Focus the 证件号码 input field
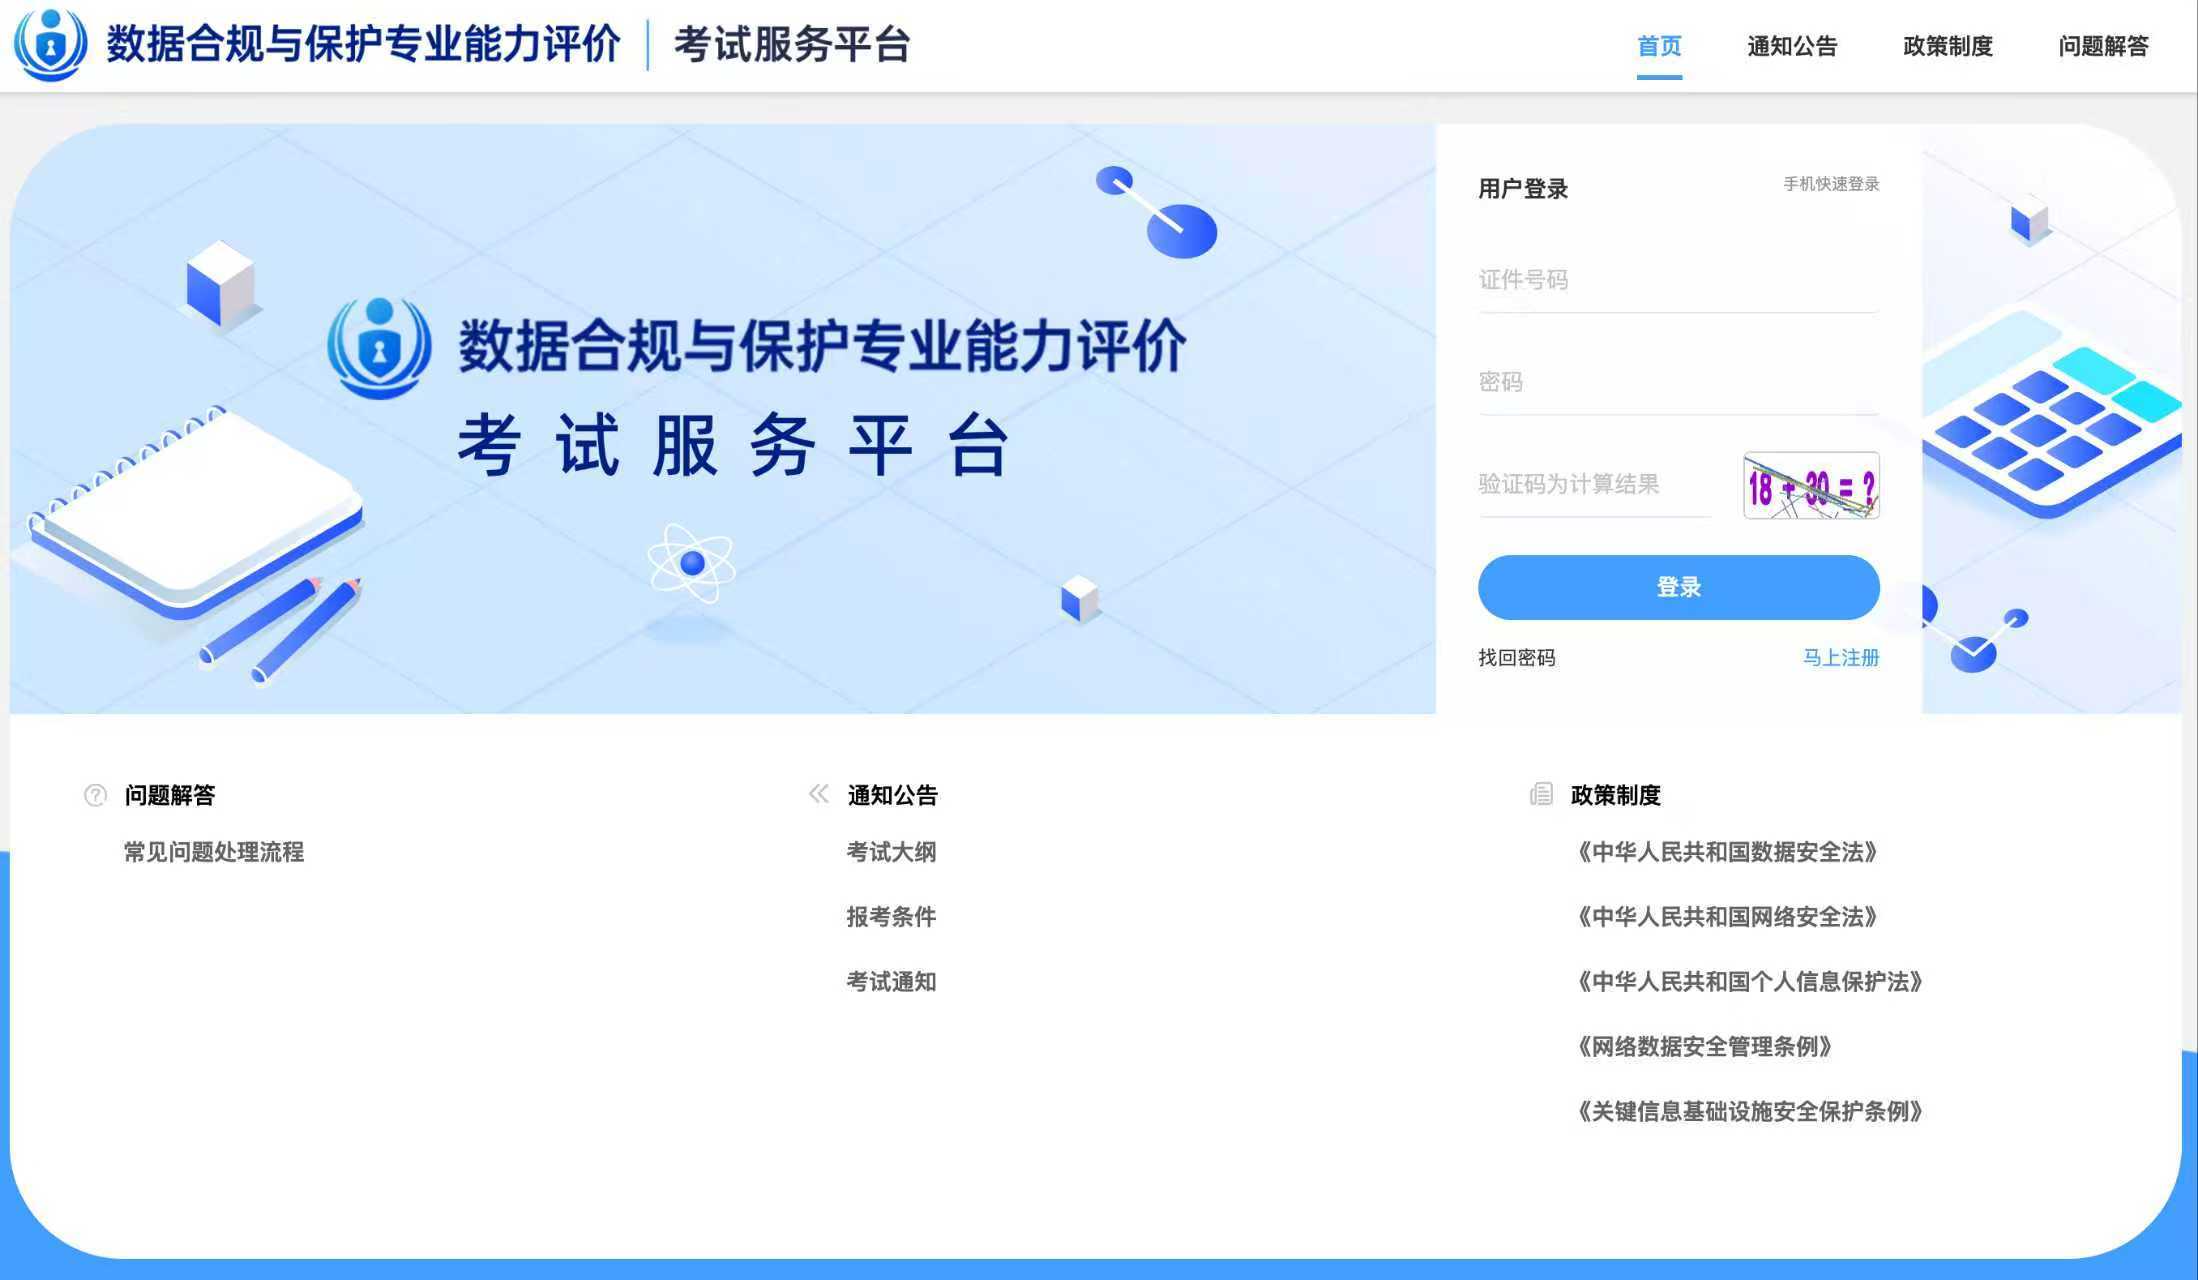 click(x=1677, y=281)
